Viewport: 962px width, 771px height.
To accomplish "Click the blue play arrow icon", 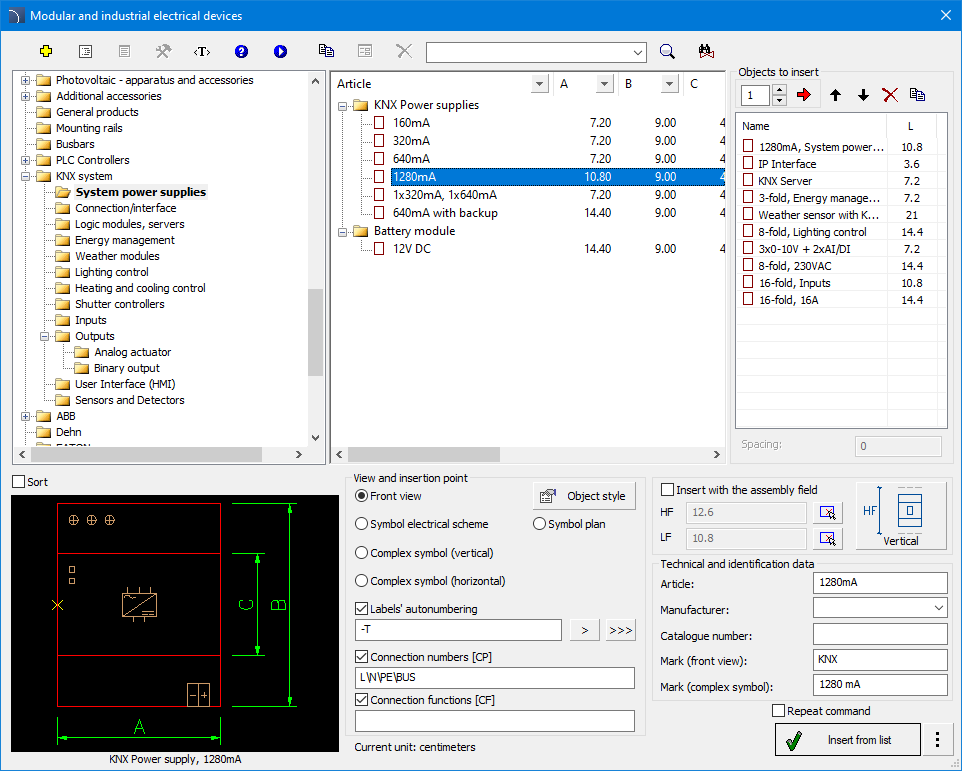I will click(x=280, y=52).
